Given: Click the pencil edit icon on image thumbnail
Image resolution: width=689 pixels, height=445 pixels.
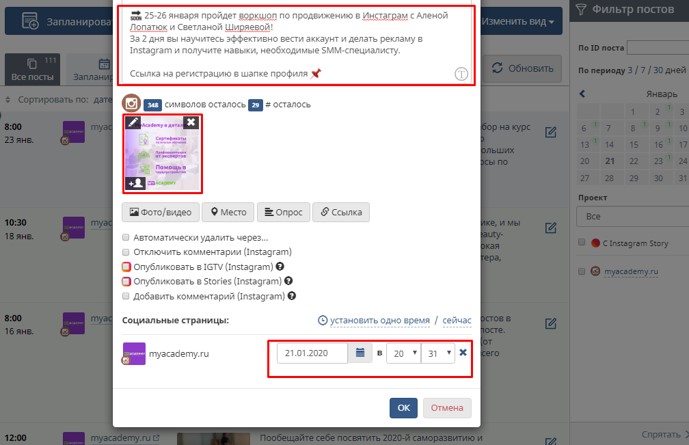Looking at the screenshot, I should [134, 122].
